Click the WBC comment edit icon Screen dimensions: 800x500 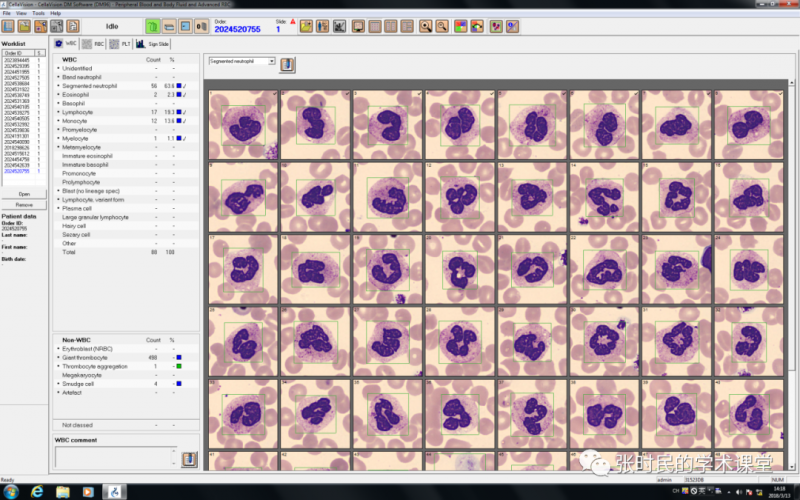(x=189, y=459)
